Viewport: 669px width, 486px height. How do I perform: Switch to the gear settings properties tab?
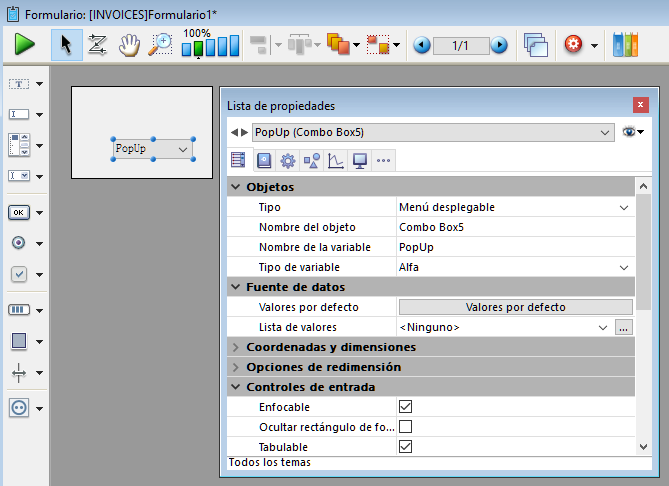click(x=287, y=160)
